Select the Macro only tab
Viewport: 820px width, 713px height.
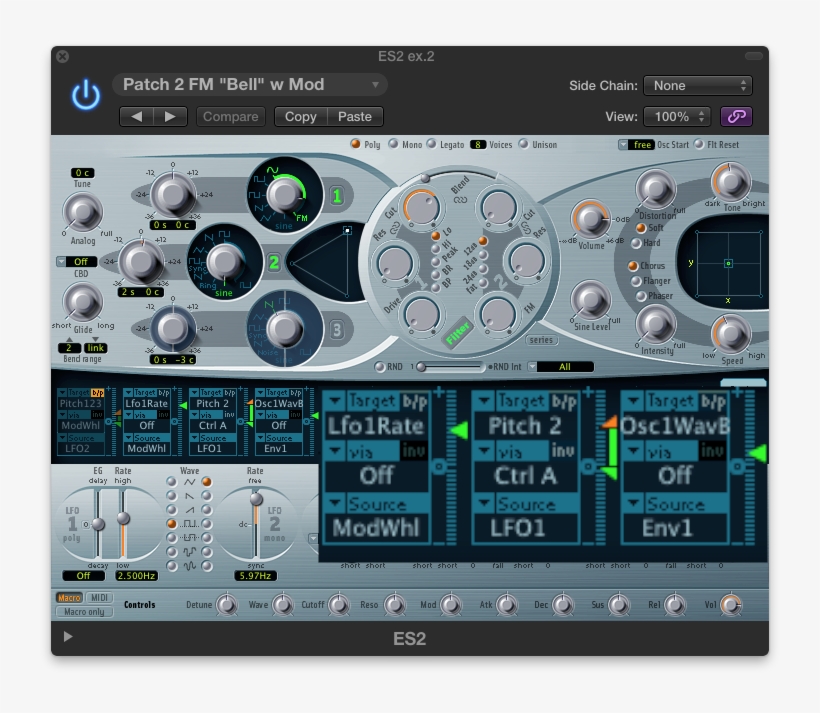click(84, 611)
